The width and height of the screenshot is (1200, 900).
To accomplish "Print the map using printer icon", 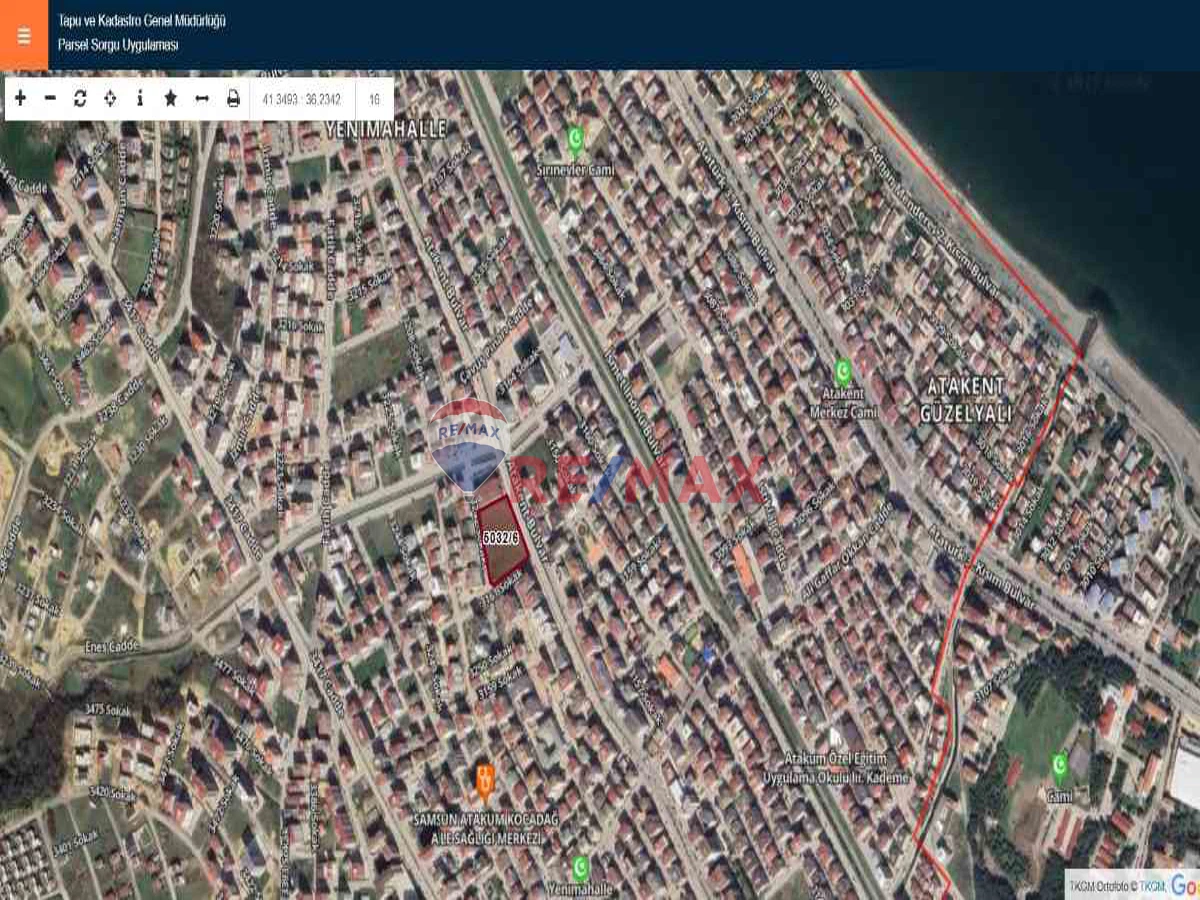I will [233, 98].
